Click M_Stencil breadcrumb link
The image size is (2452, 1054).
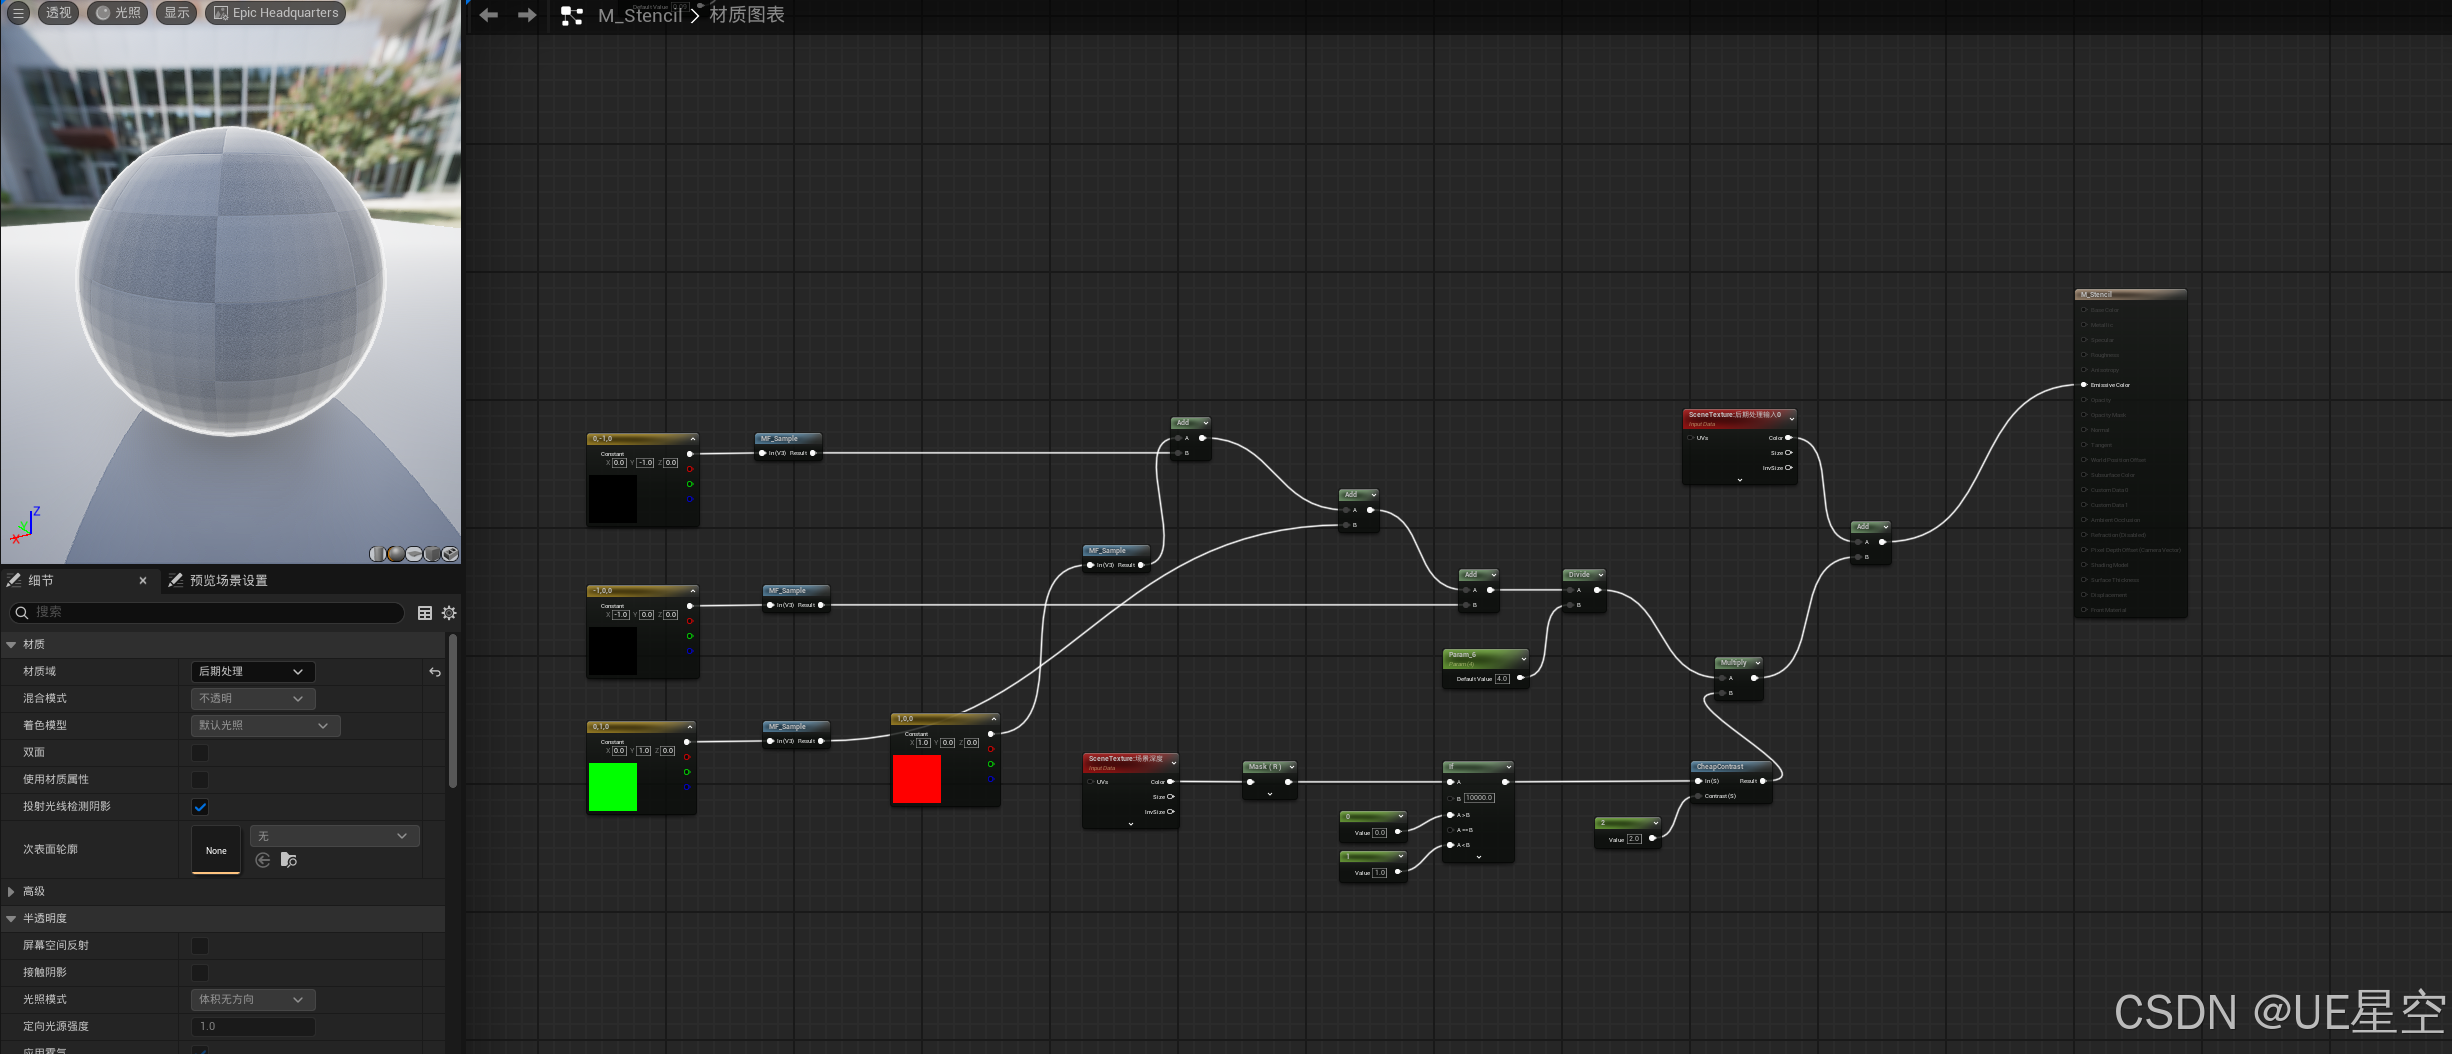tap(640, 16)
